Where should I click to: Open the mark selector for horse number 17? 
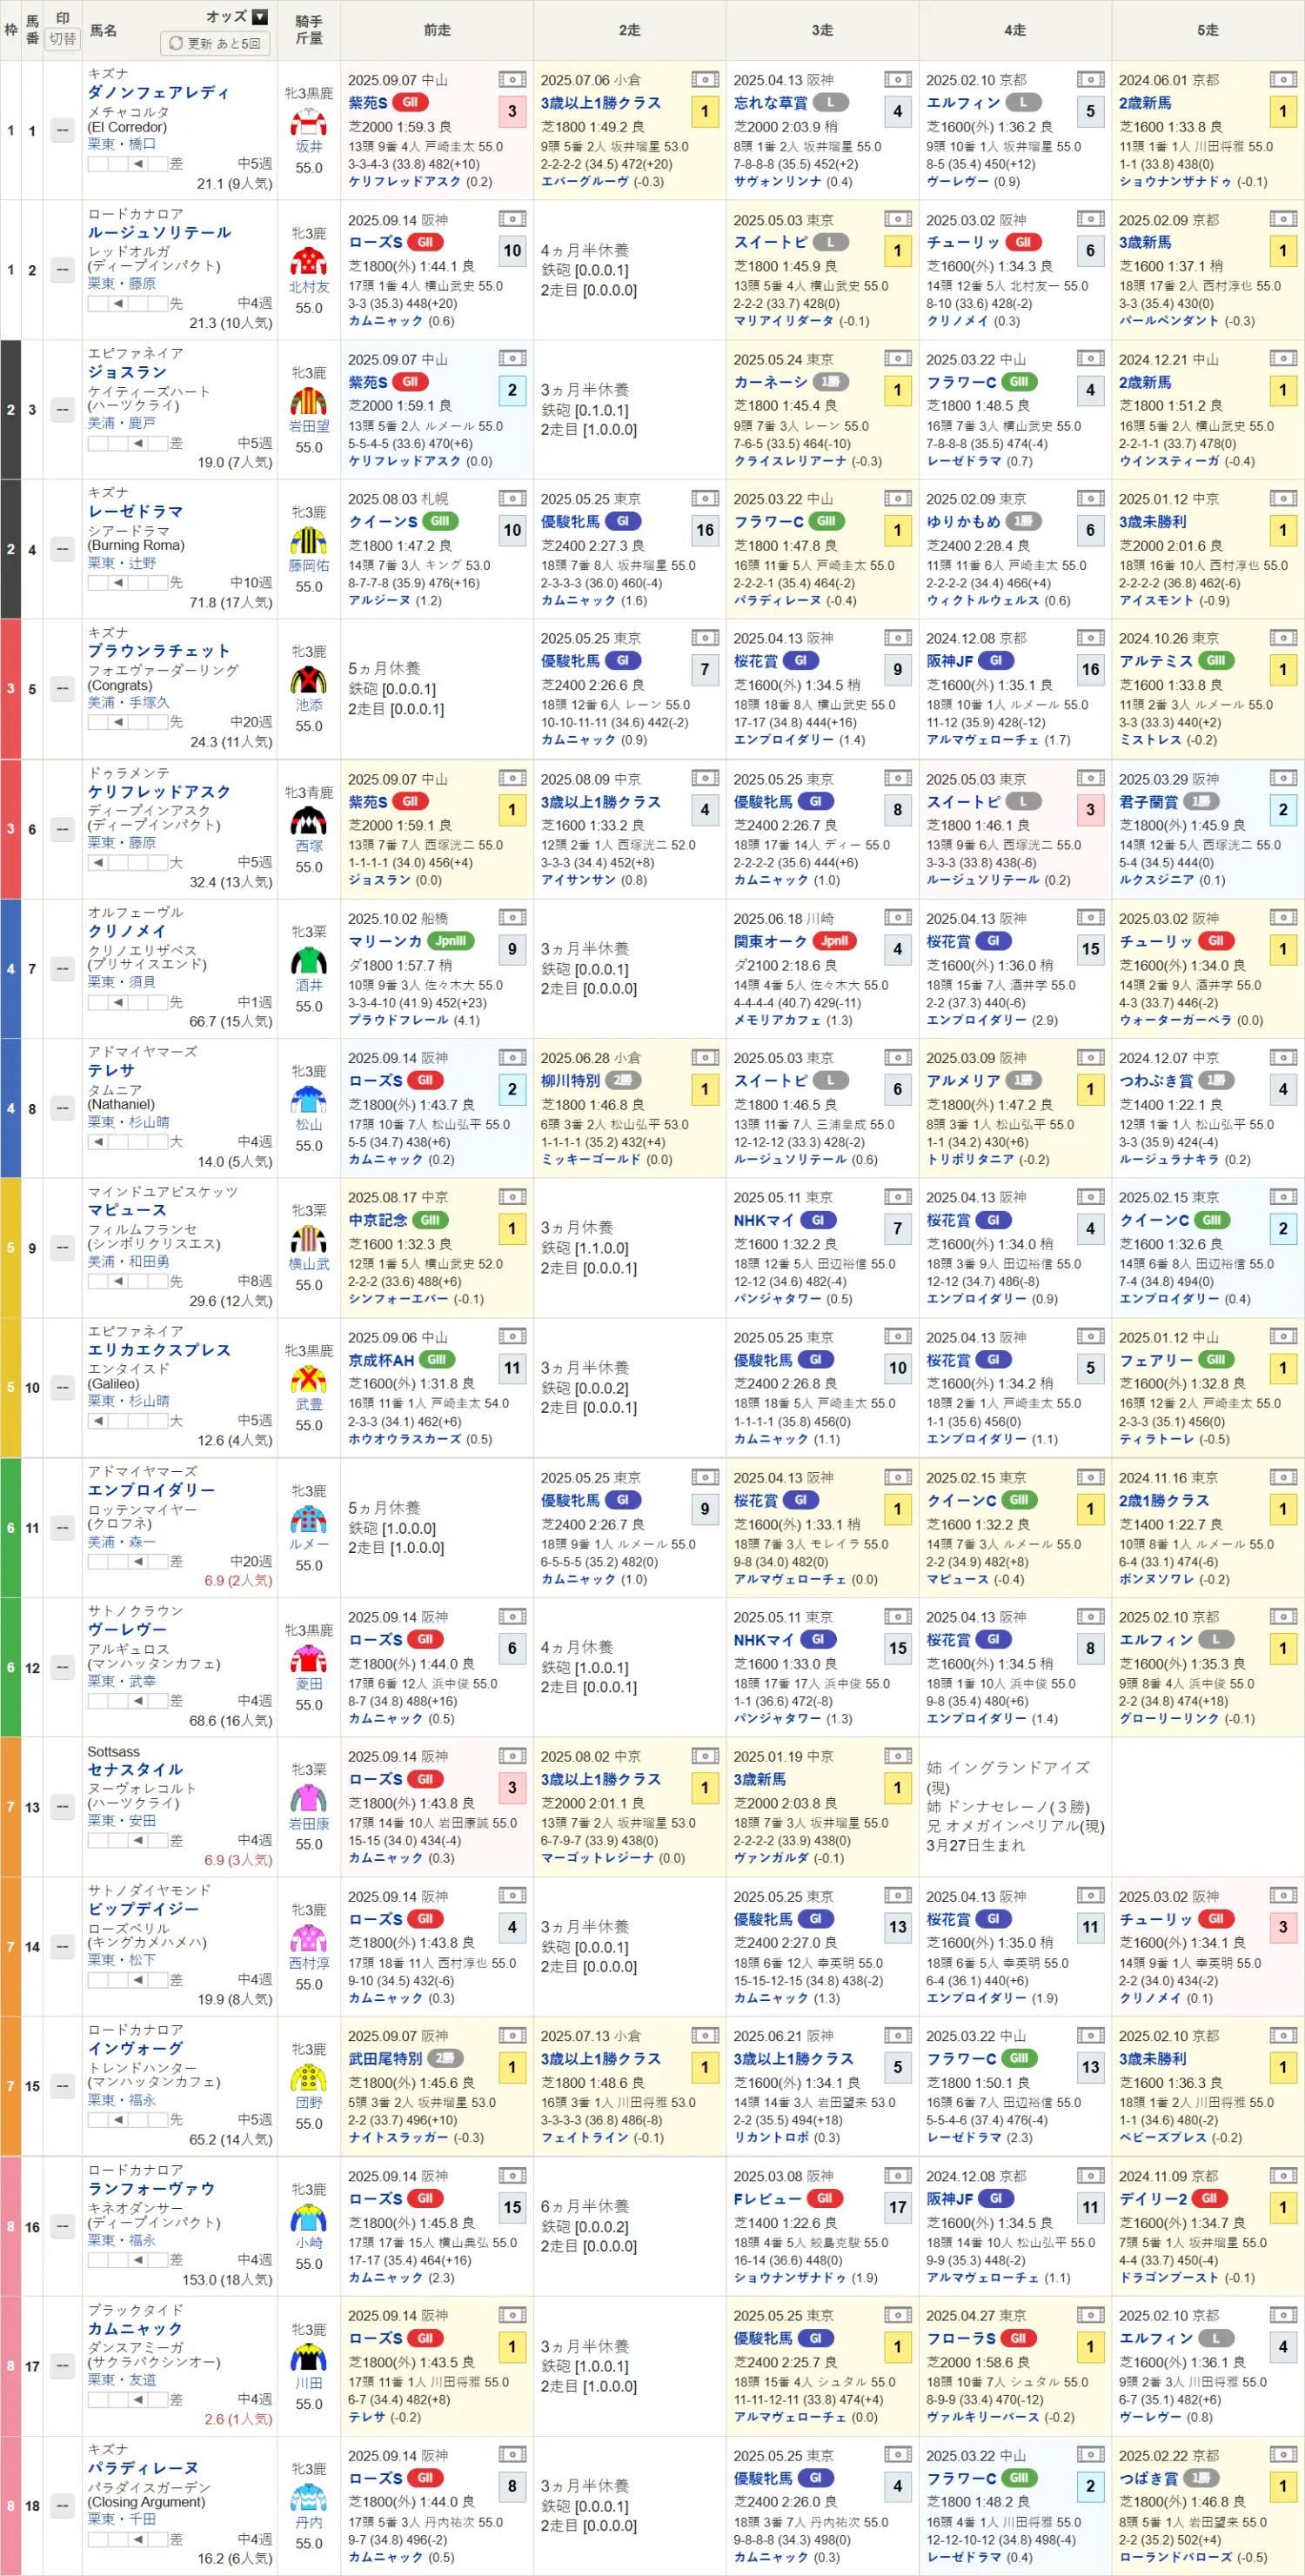62,2366
